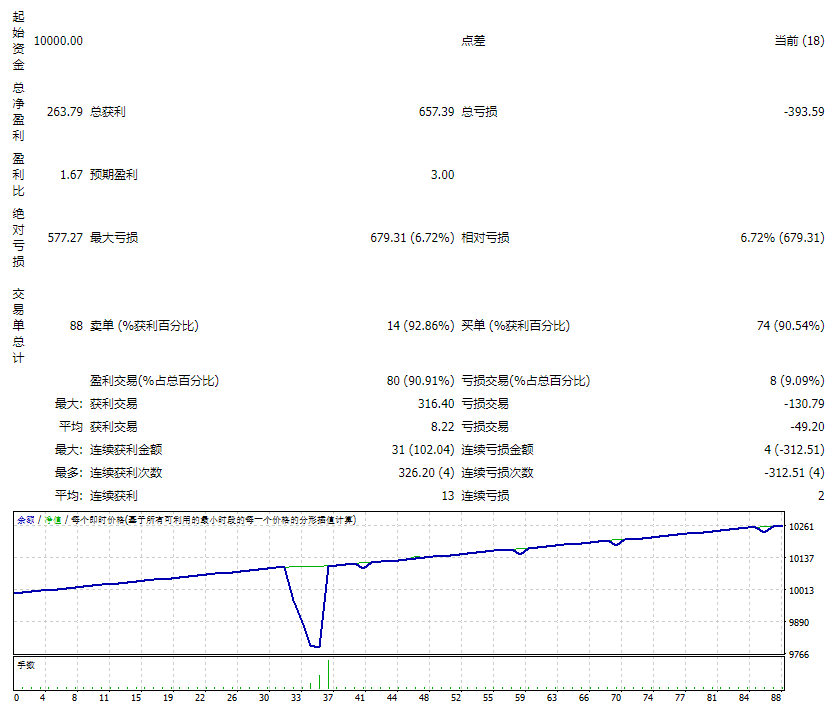Click the value -312.51 (4)
This screenshot has height=706, width=836.
click(794, 472)
